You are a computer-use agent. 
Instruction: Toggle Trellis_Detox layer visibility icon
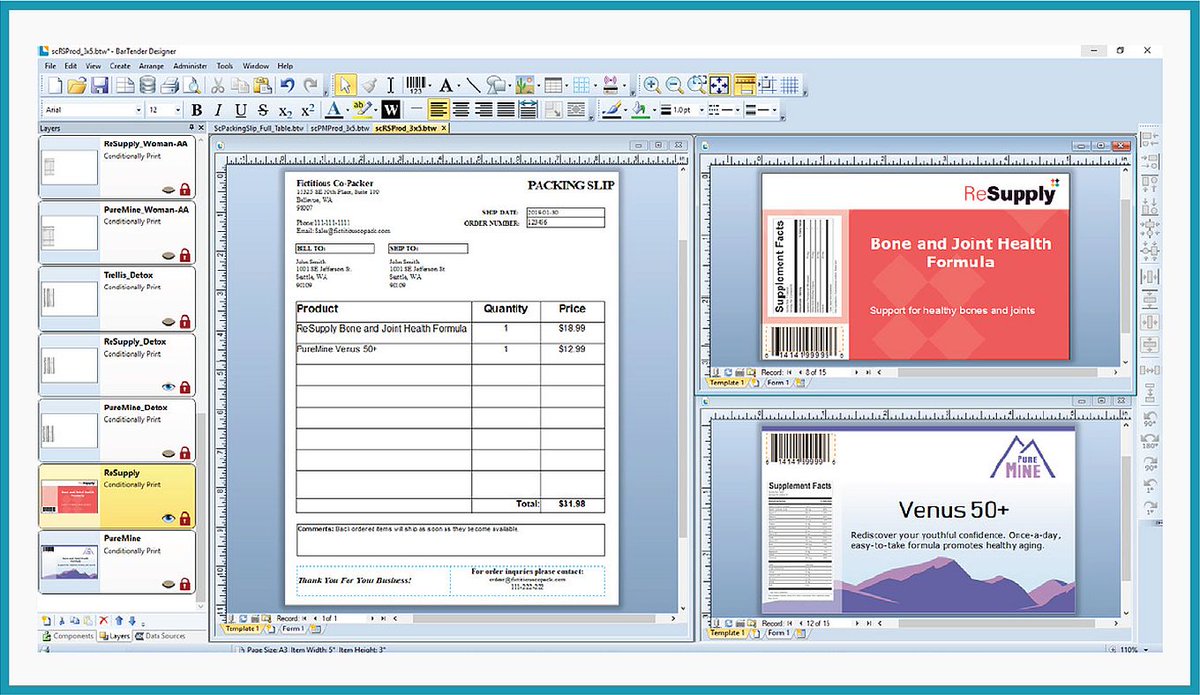click(x=169, y=321)
